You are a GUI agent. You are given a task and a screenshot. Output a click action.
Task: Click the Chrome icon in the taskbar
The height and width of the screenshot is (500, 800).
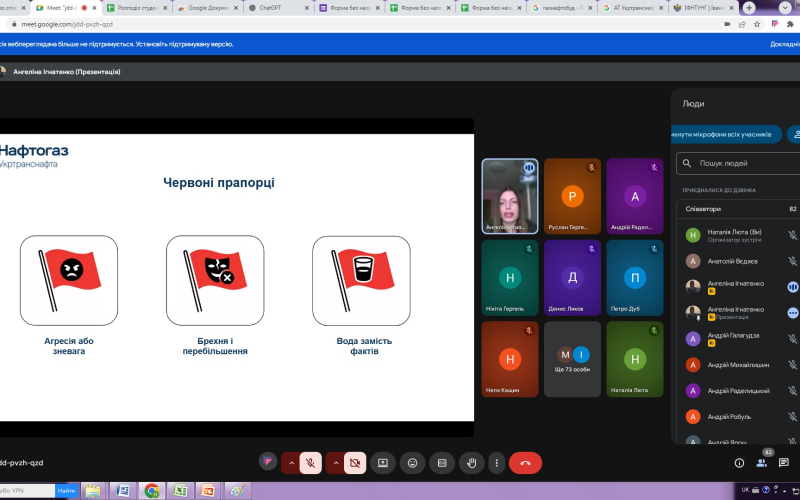coord(152,491)
